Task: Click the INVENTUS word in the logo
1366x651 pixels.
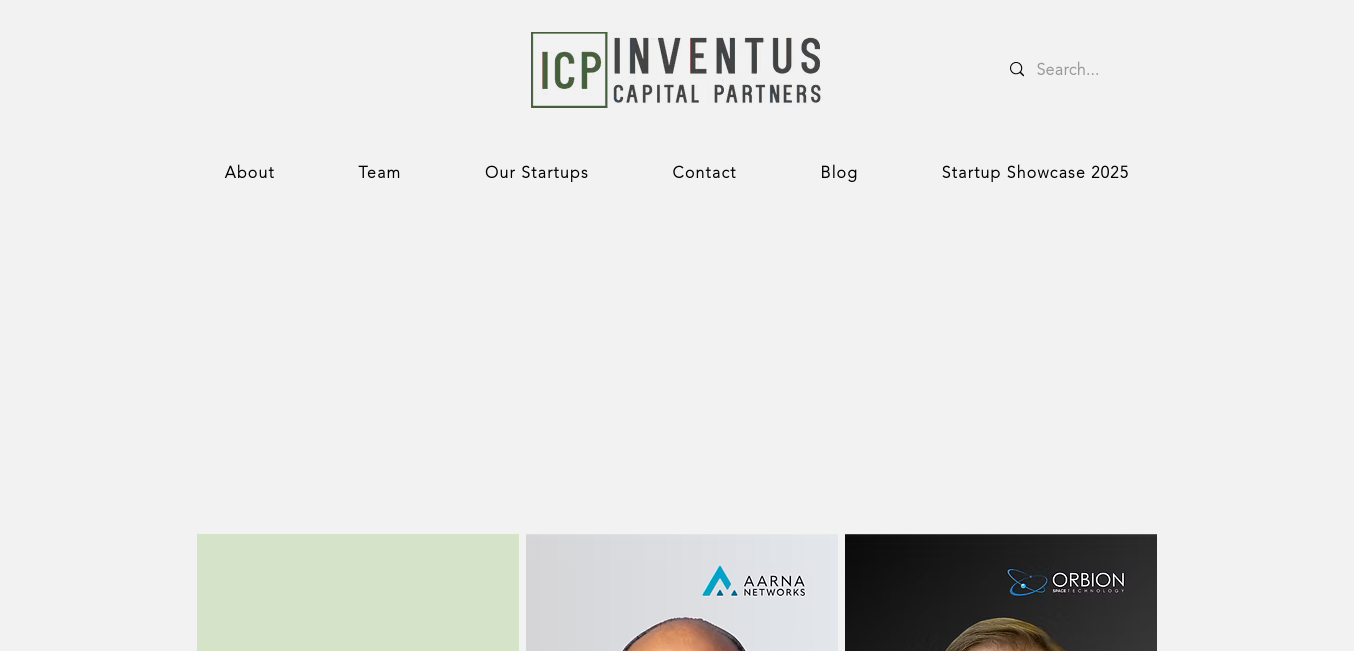Action: pos(717,56)
